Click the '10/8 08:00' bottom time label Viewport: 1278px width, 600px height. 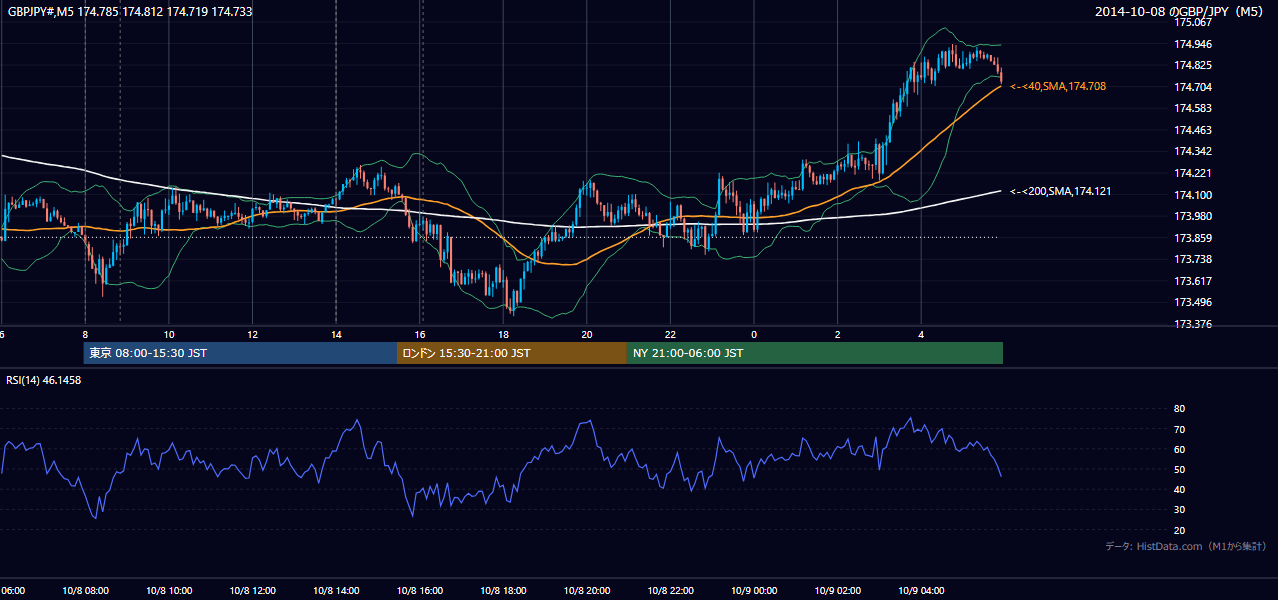click(x=84, y=591)
